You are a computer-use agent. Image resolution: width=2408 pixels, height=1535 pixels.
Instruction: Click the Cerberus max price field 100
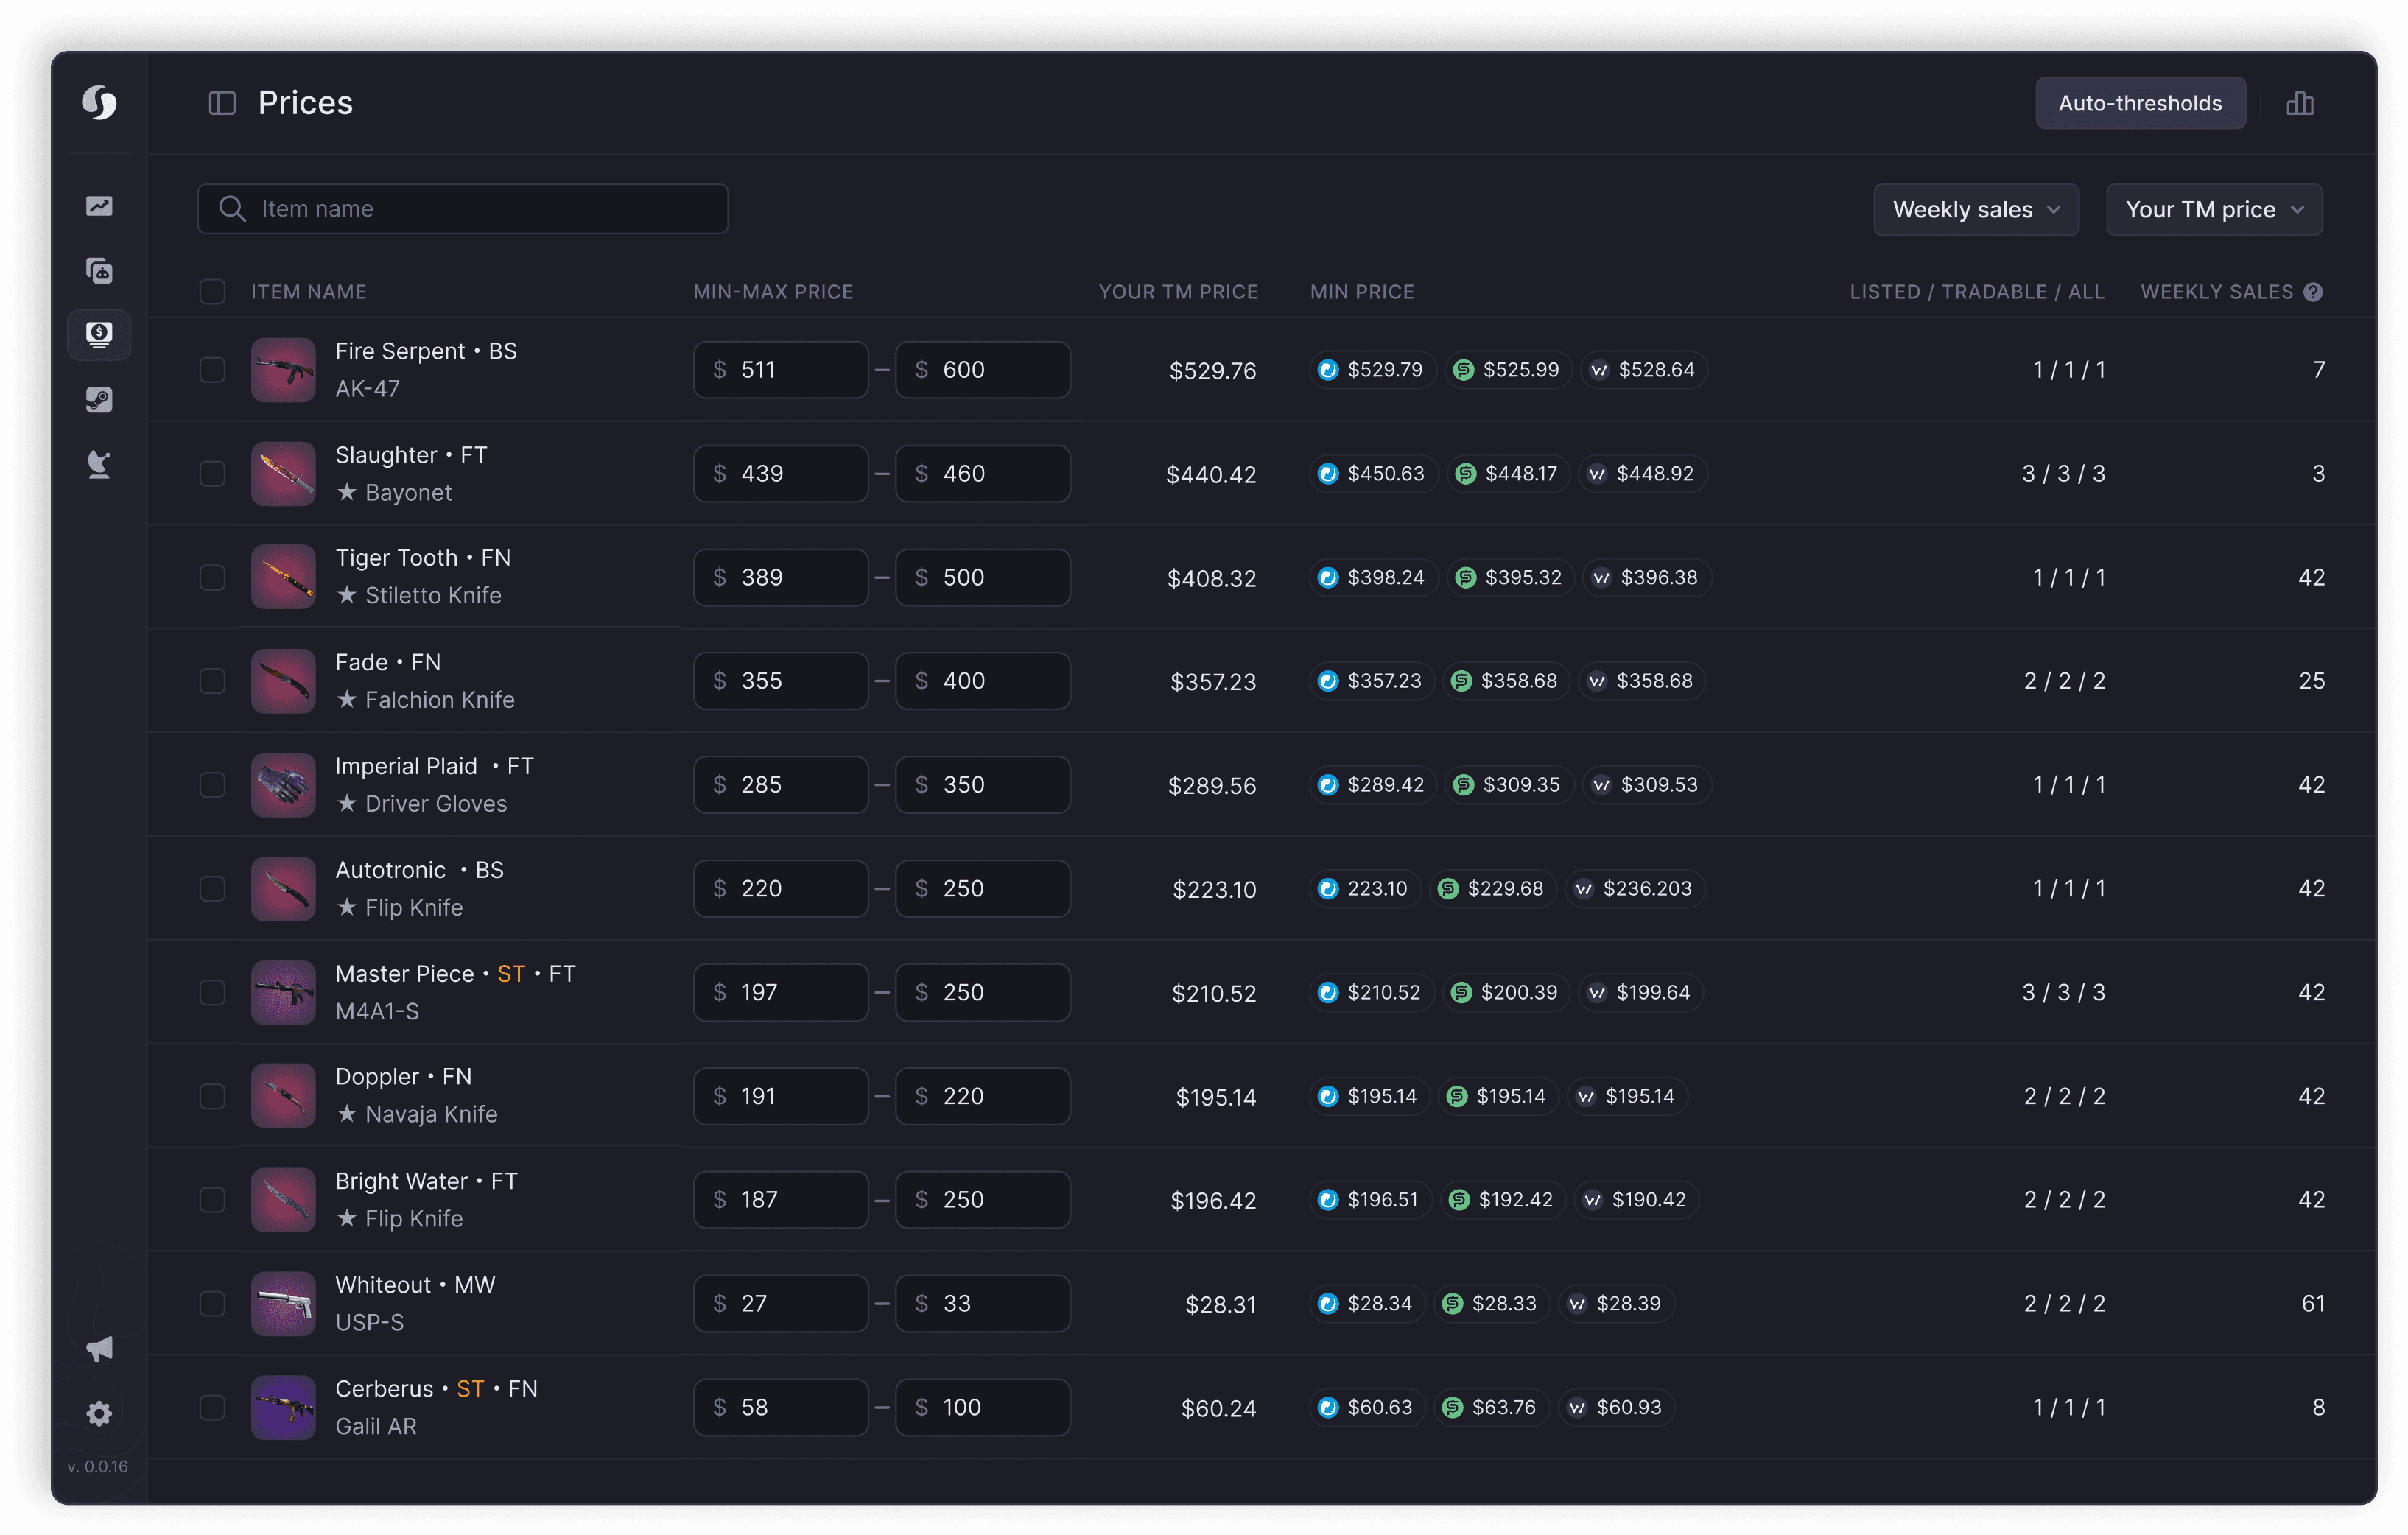tap(983, 1407)
